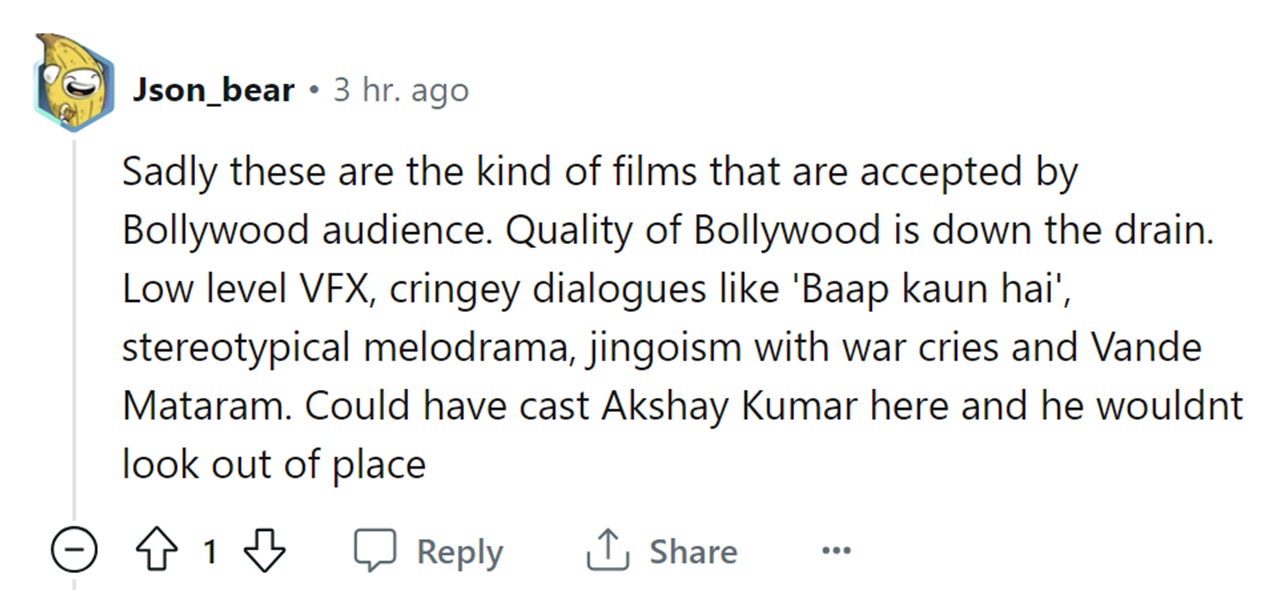Screen dimensions: 1273x590
Task: Click 'Vande' in the comment text
Action: tap(1145, 347)
